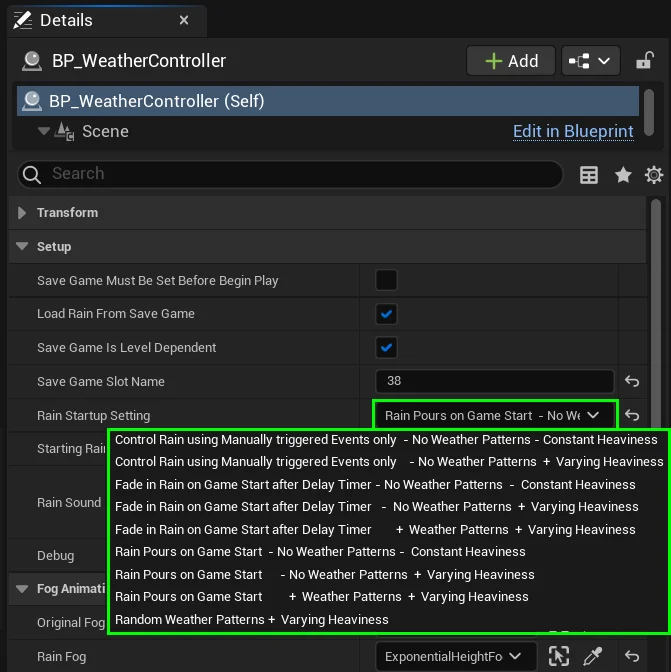This screenshot has height=672, width=671.
Task: Toggle Save Game Is Level Dependent checkbox
Action: coord(386,348)
